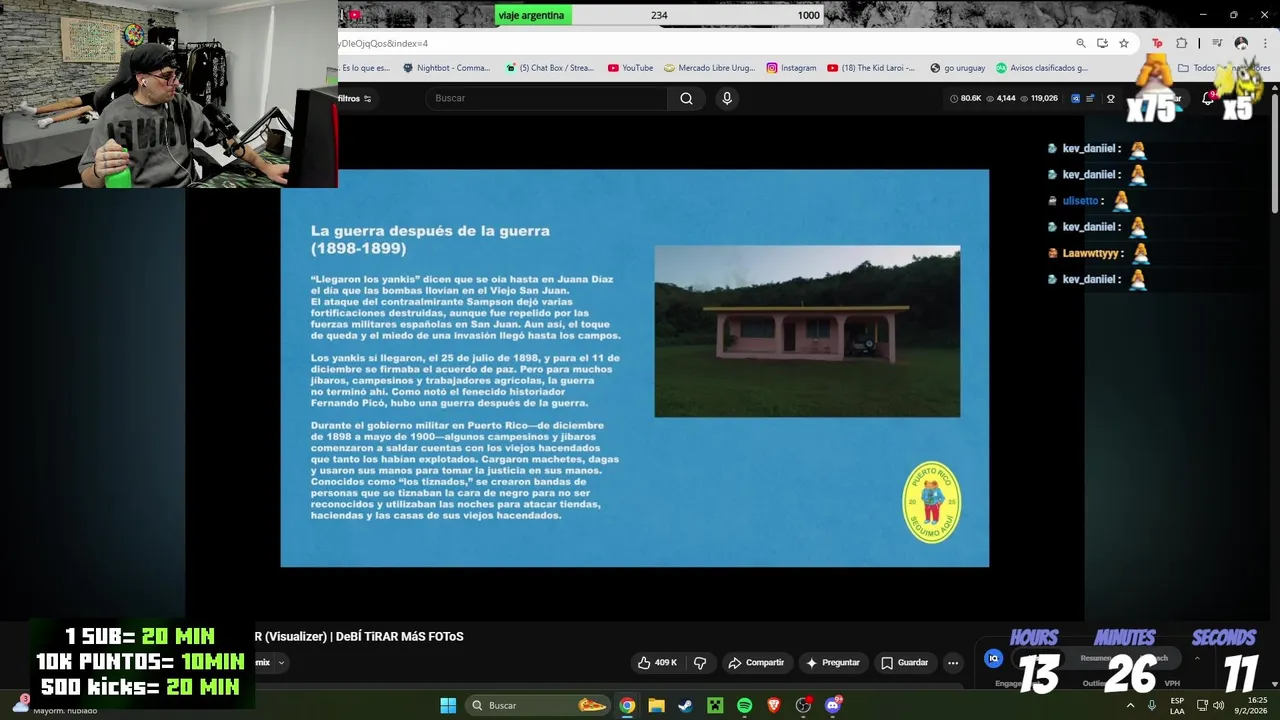Open YouTube notifications bell
This screenshot has height=720, width=1280.
pos(1208,98)
